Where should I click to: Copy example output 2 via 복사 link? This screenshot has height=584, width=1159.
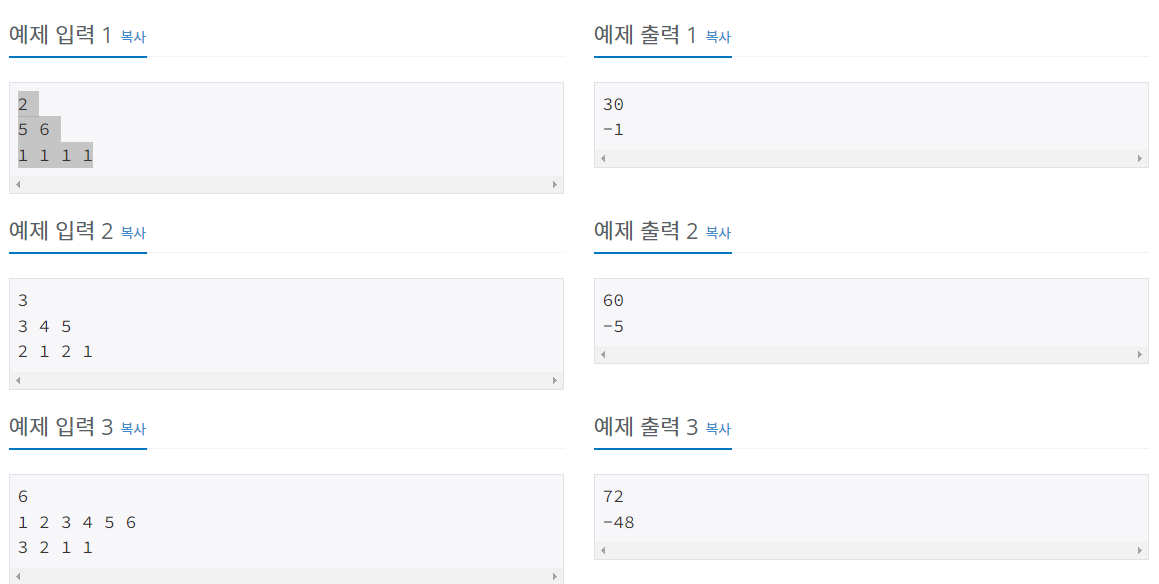pos(718,232)
